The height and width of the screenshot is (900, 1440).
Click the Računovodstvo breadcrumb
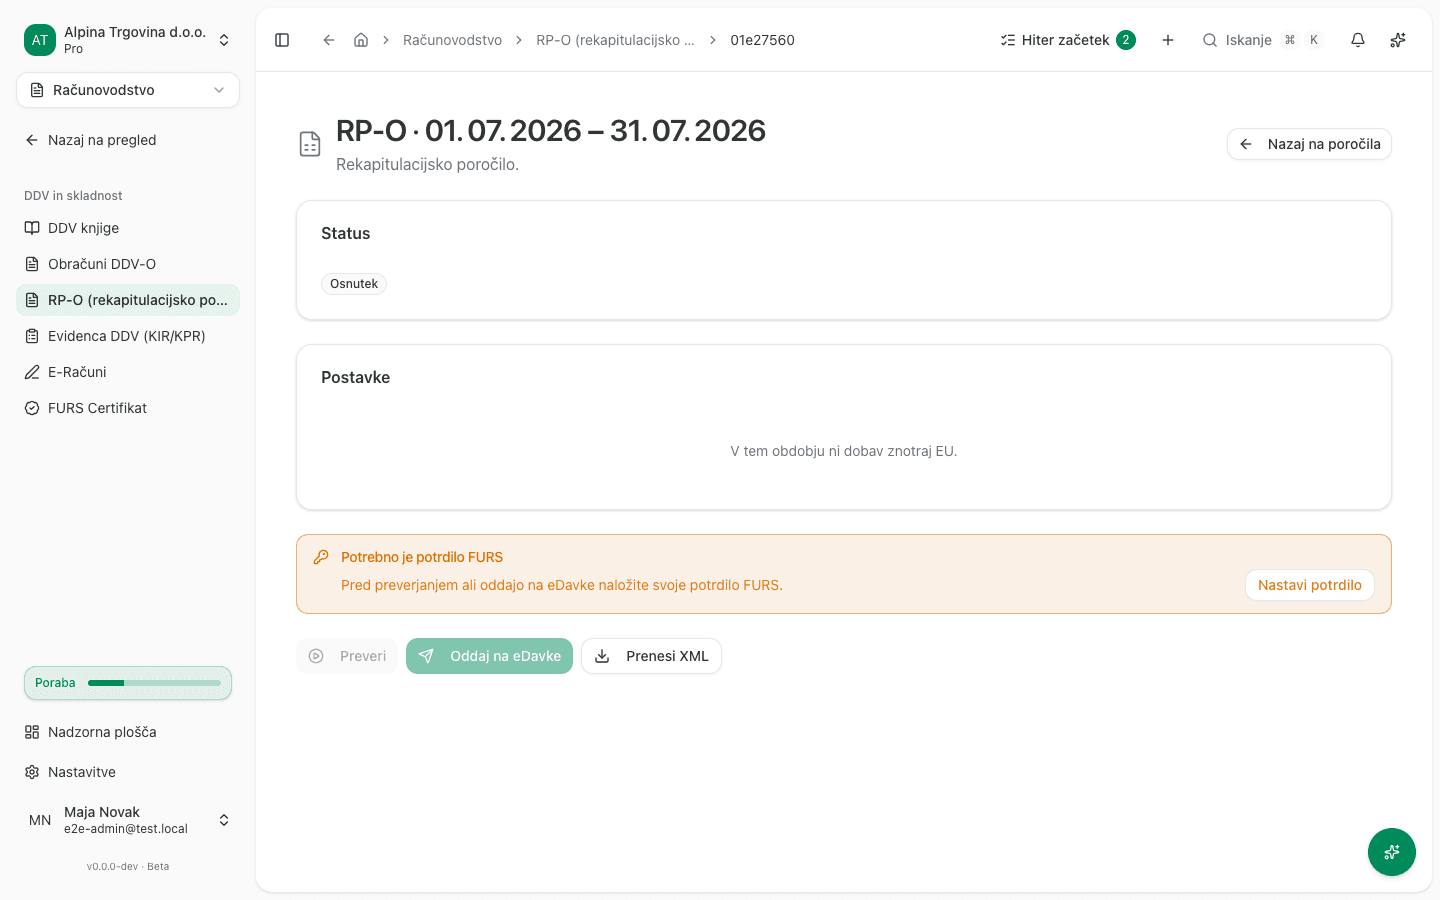452,40
